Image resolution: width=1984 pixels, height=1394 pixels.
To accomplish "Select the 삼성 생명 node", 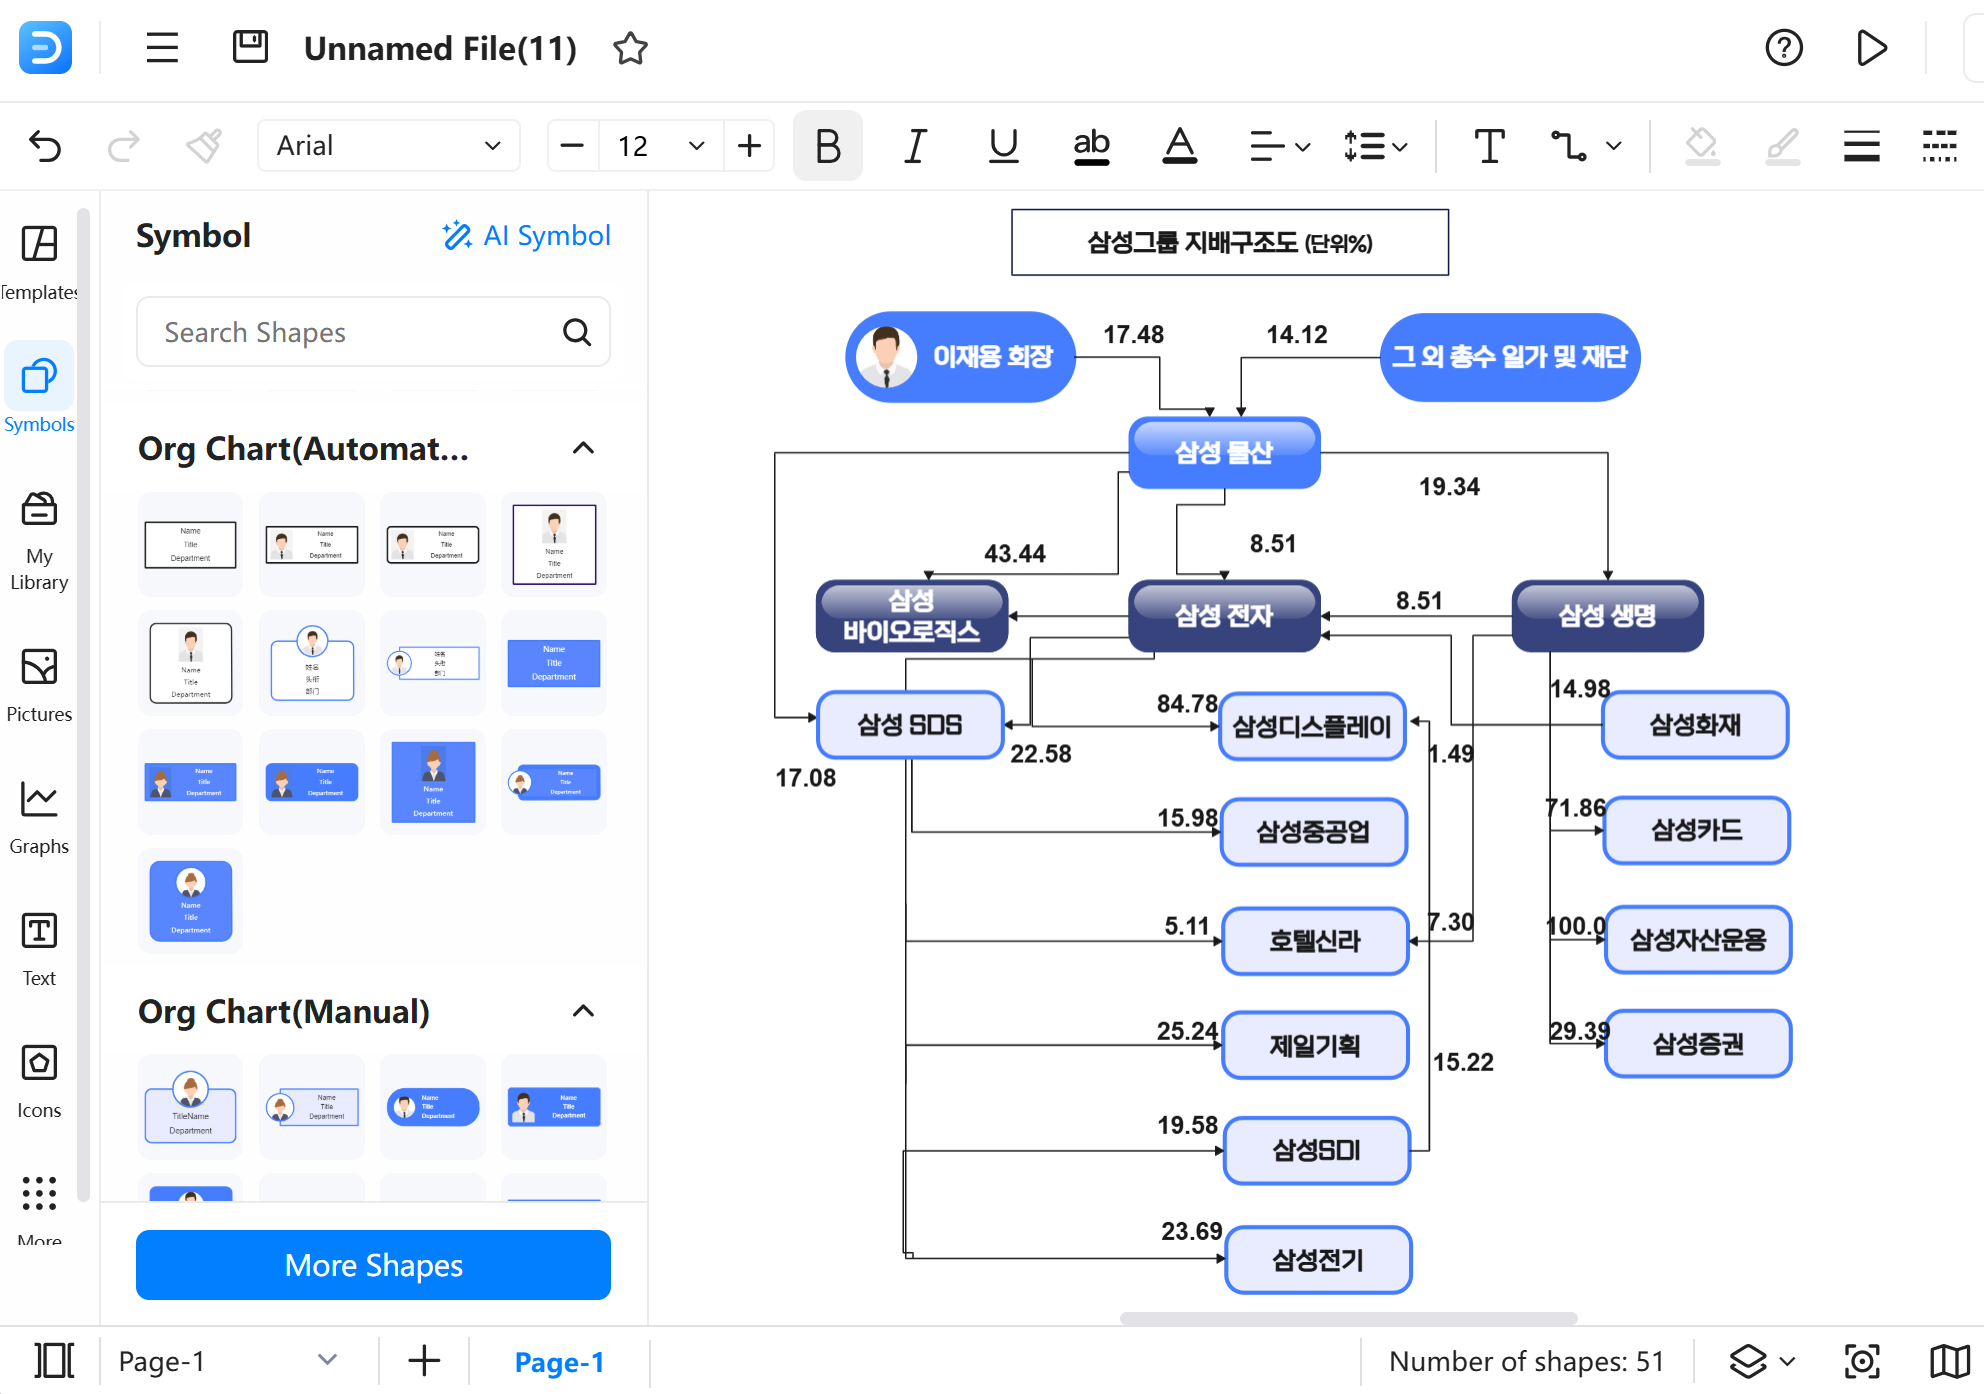I will 1607,616.
